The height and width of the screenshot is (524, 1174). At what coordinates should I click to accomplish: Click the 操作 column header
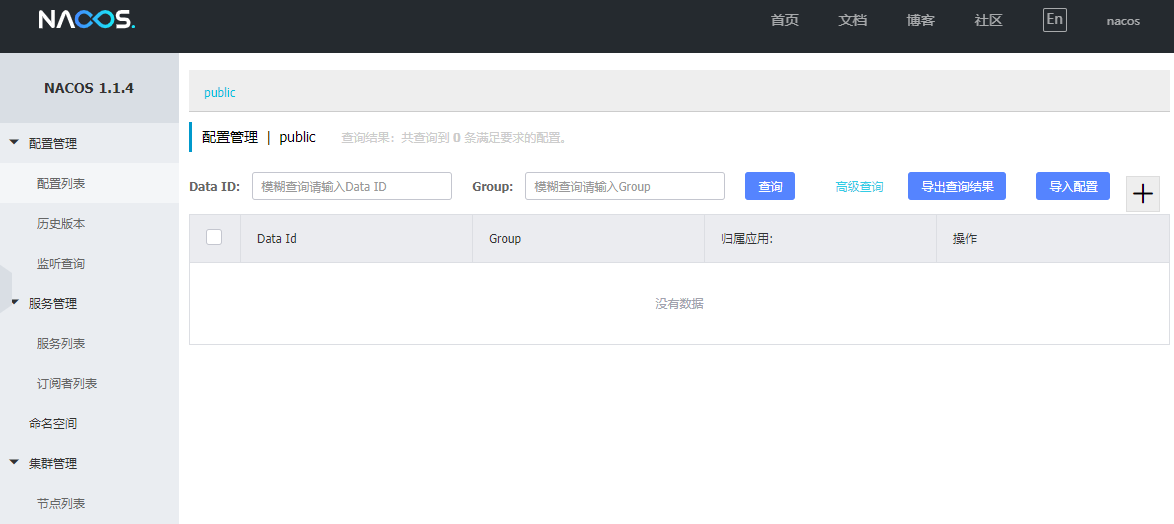(1053, 239)
